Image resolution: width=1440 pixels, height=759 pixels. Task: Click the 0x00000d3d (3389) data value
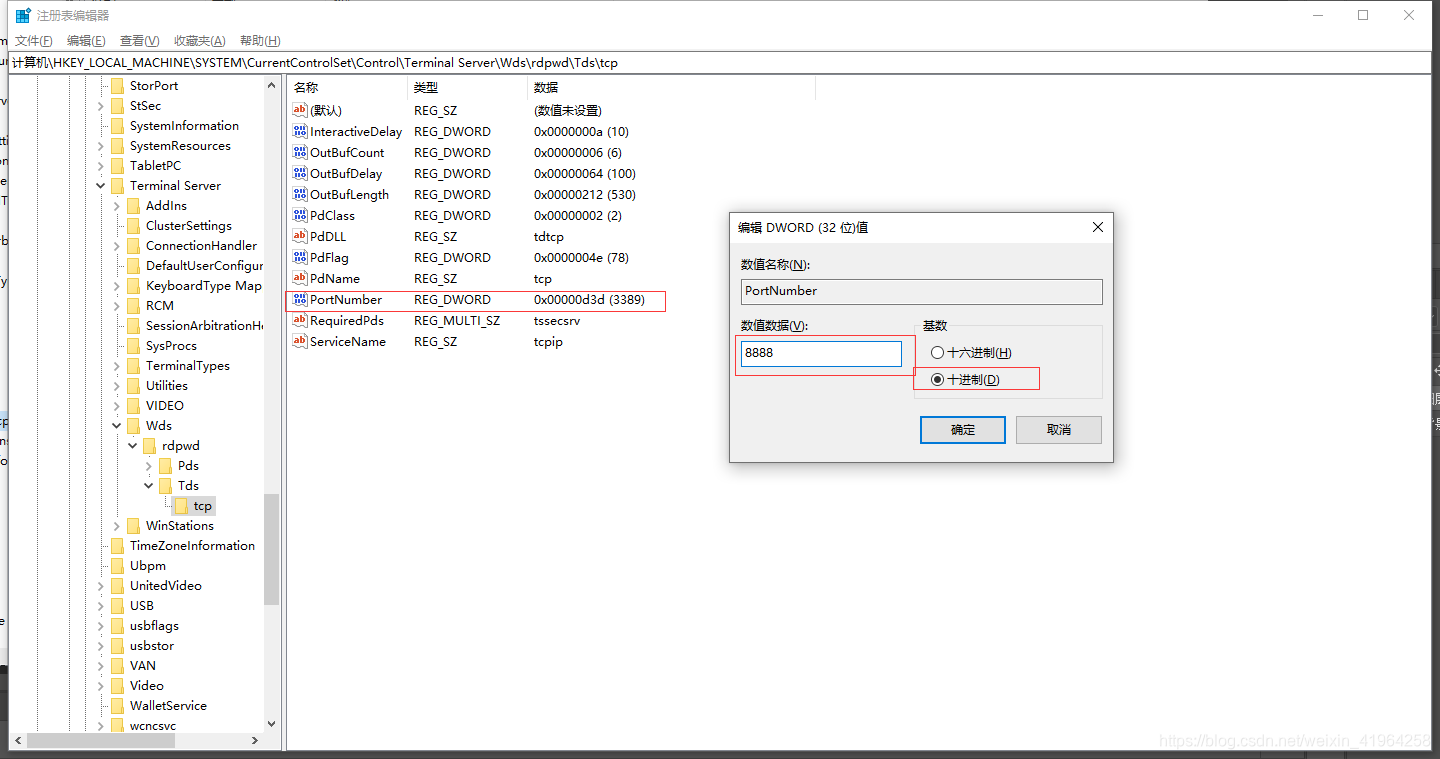pyautogui.click(x=589, y=299)
